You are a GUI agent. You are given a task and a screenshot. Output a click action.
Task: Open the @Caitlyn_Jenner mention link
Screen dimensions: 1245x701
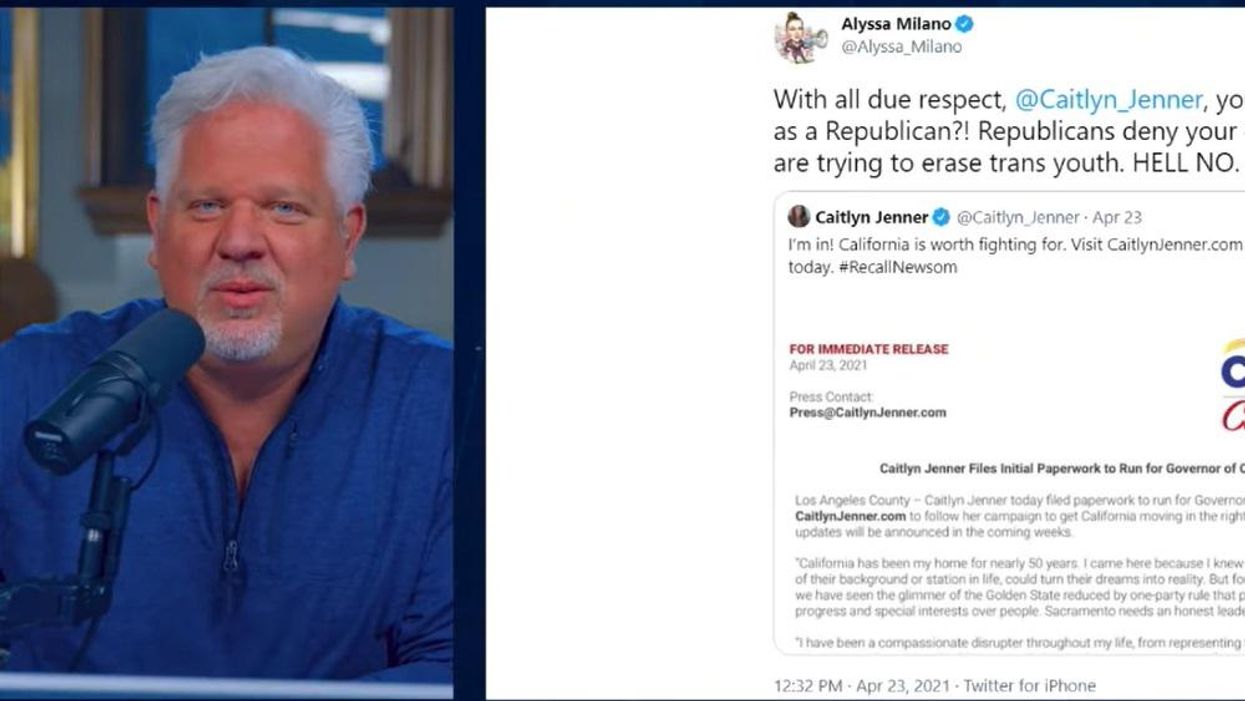coord(1108,99)
